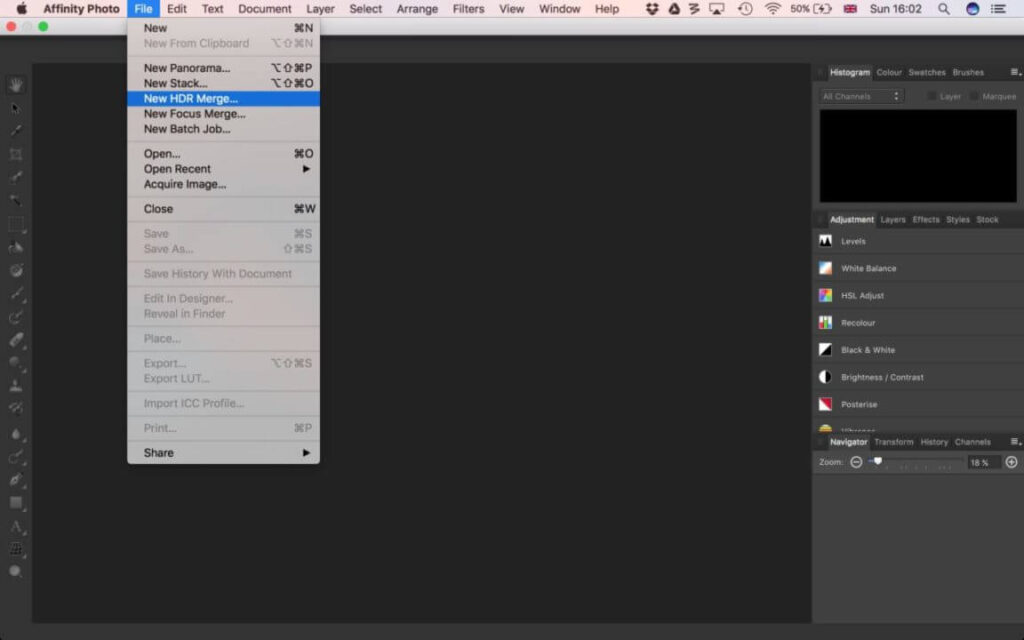Select the Flood Fill bucket tool
Viewport: 1024px width, 640px height.
16,247
